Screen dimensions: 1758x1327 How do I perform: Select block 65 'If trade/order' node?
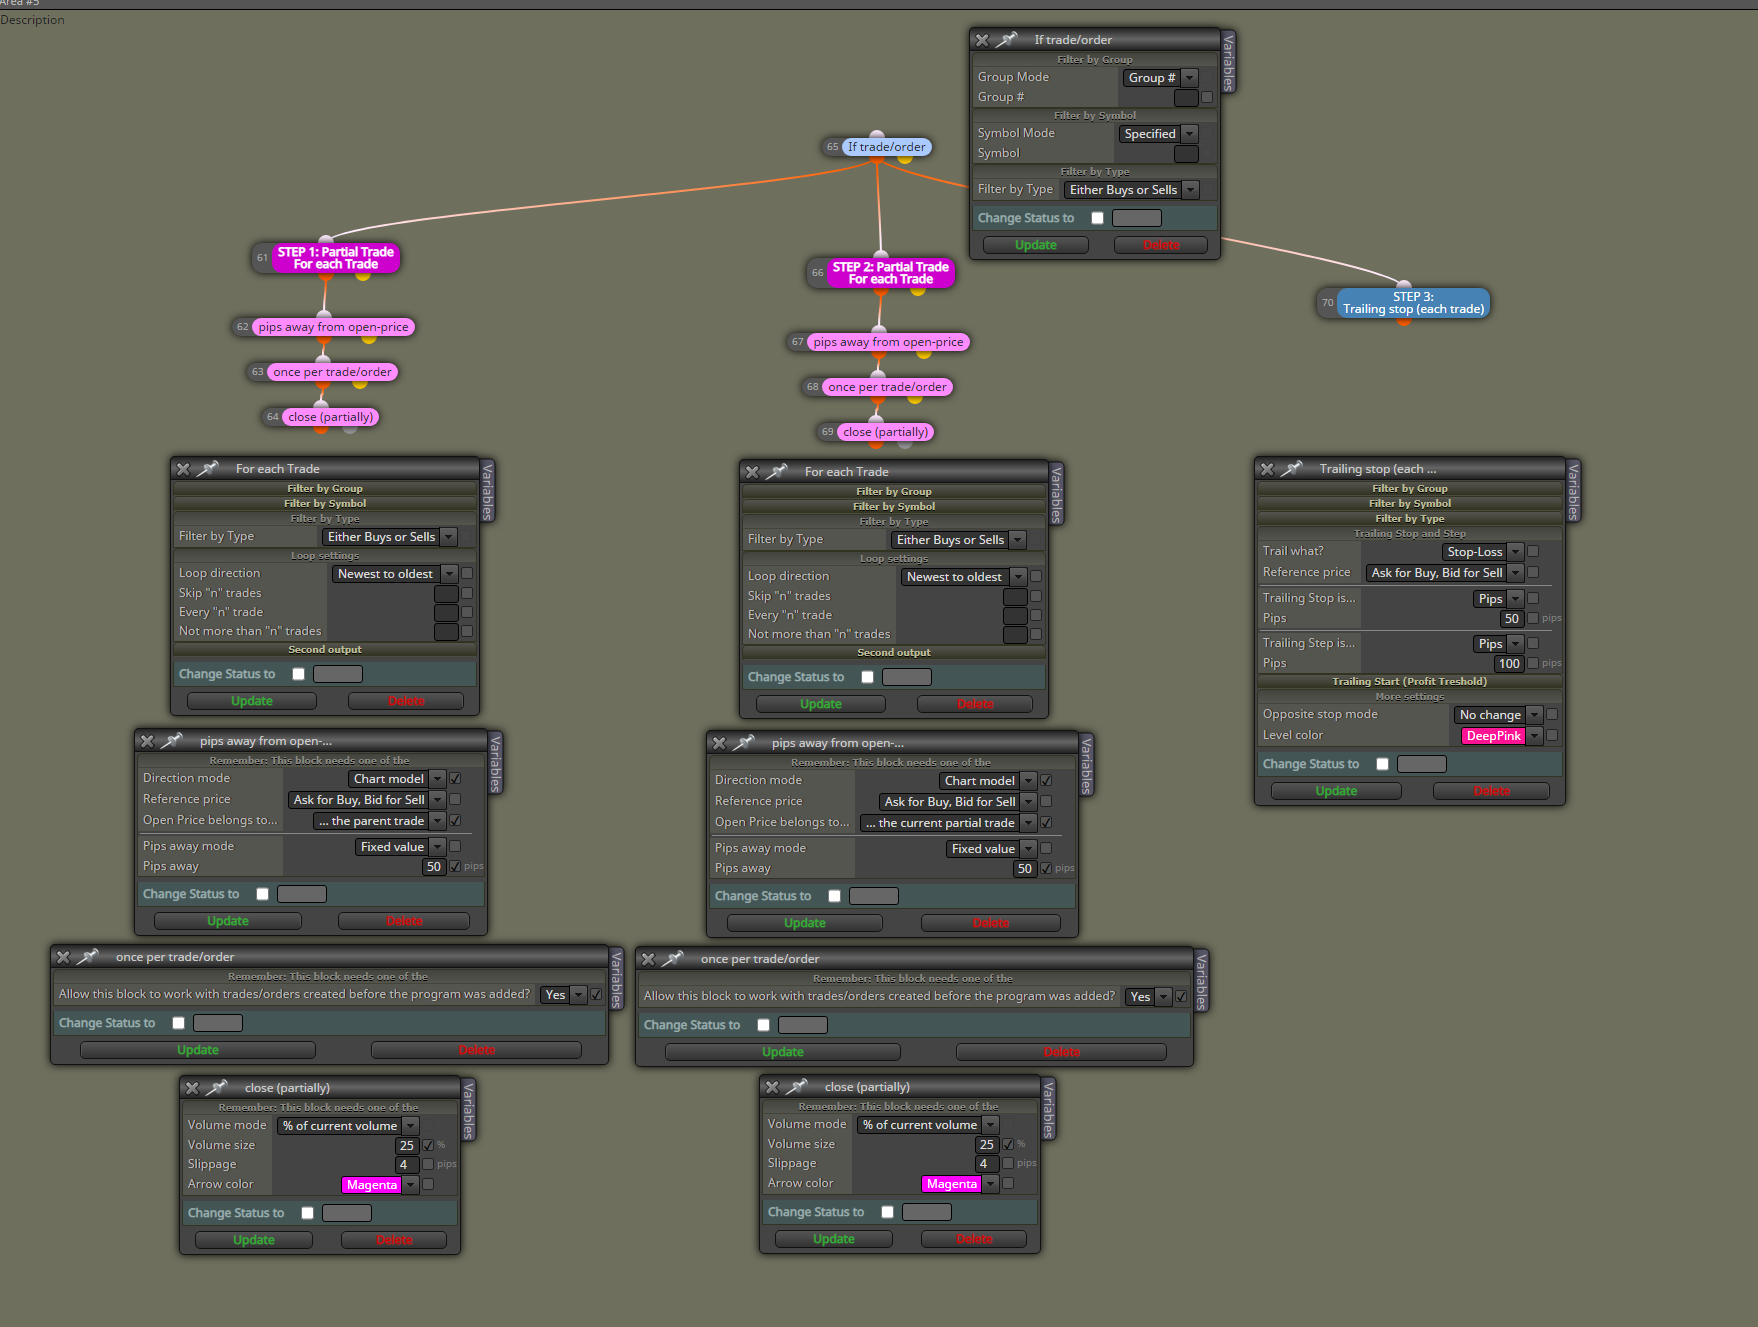(886, 147)
